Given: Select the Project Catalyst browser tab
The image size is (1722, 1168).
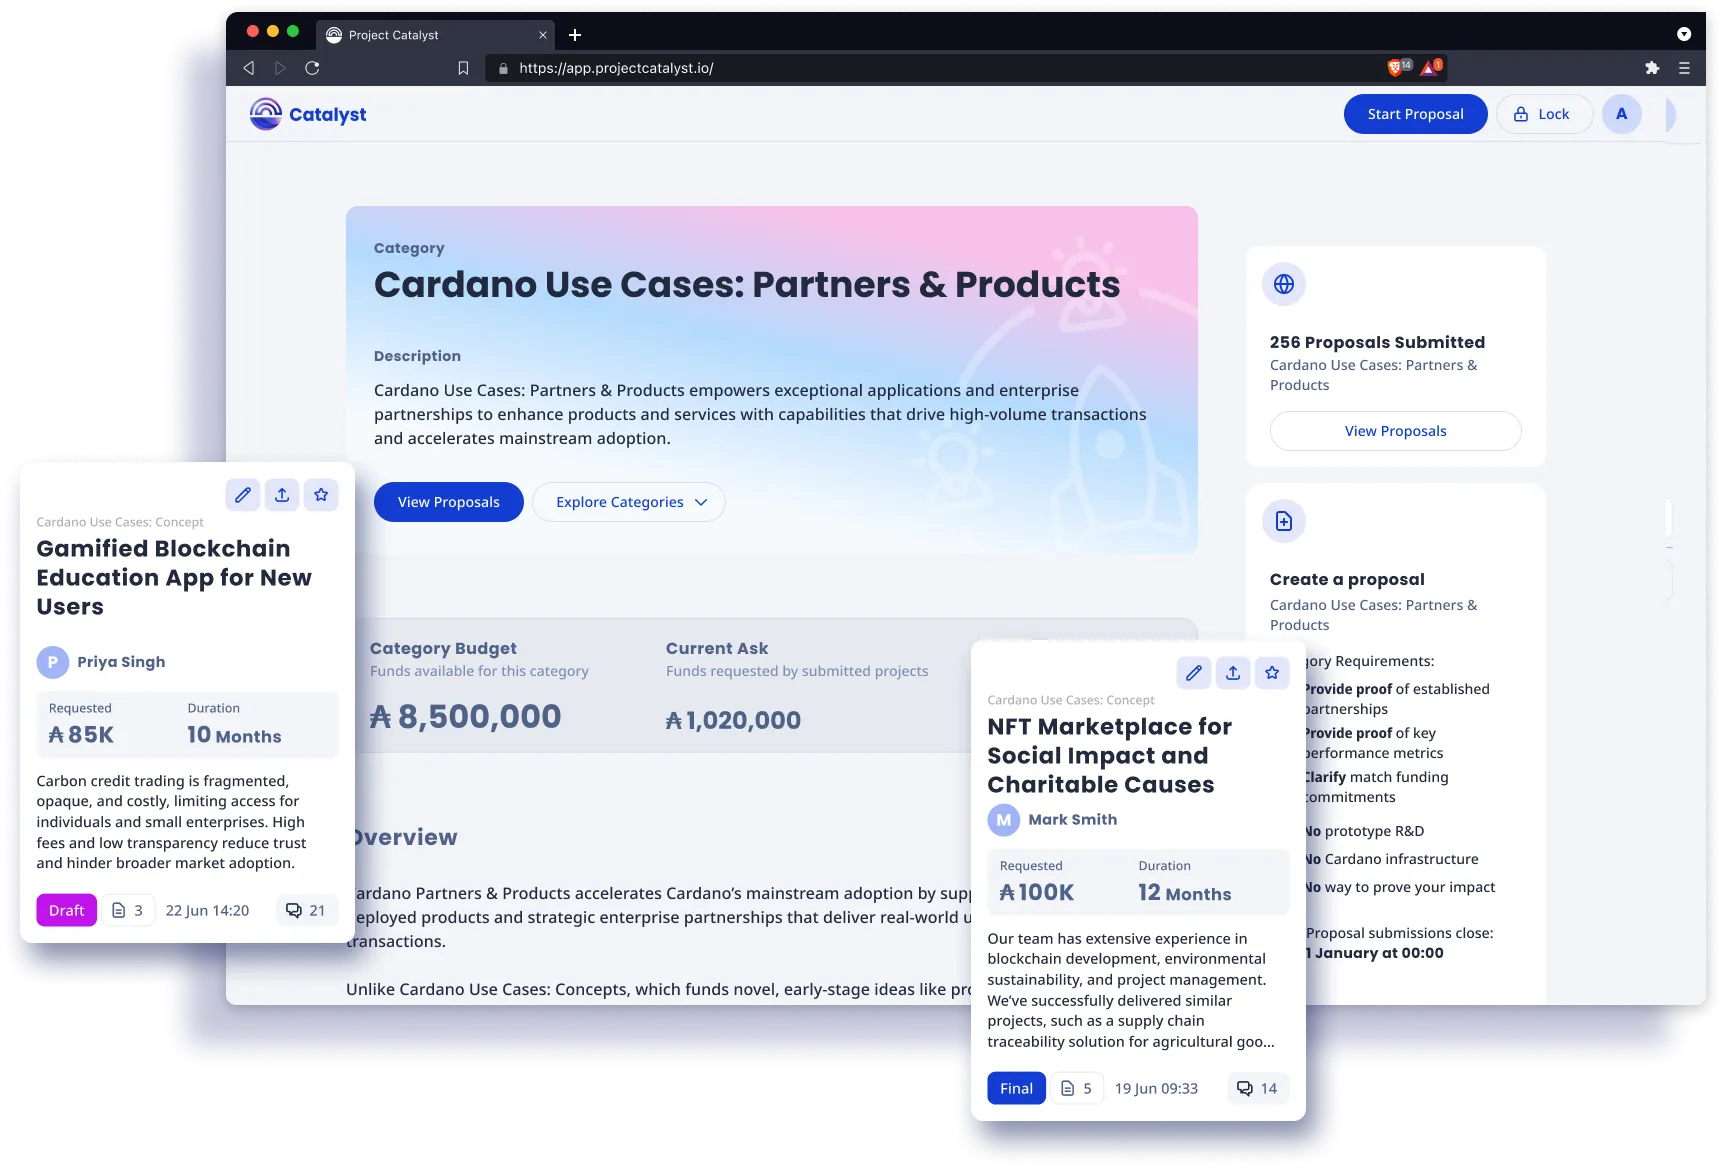Looking at the screenshot, I should [437, 35].
